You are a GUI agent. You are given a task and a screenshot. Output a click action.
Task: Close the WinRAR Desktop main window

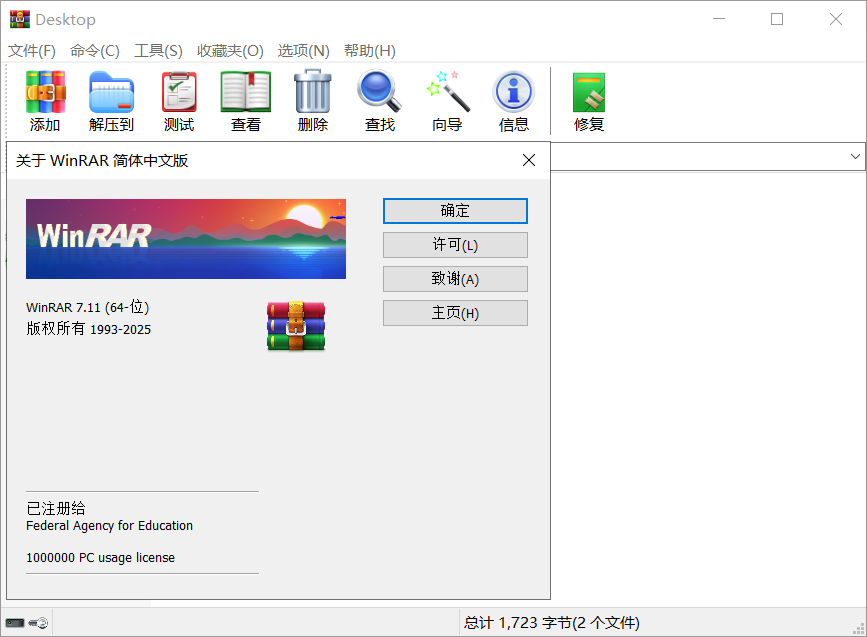pos(836,19)
